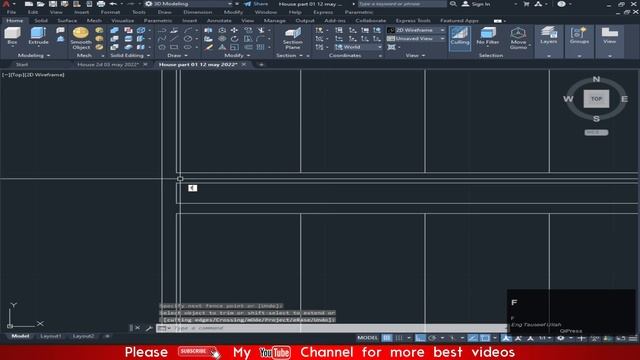Image resolution: width=640 pixels, height=360 pixels.
Task: Open the Home ribbon tab
Action: click(15, 20)
